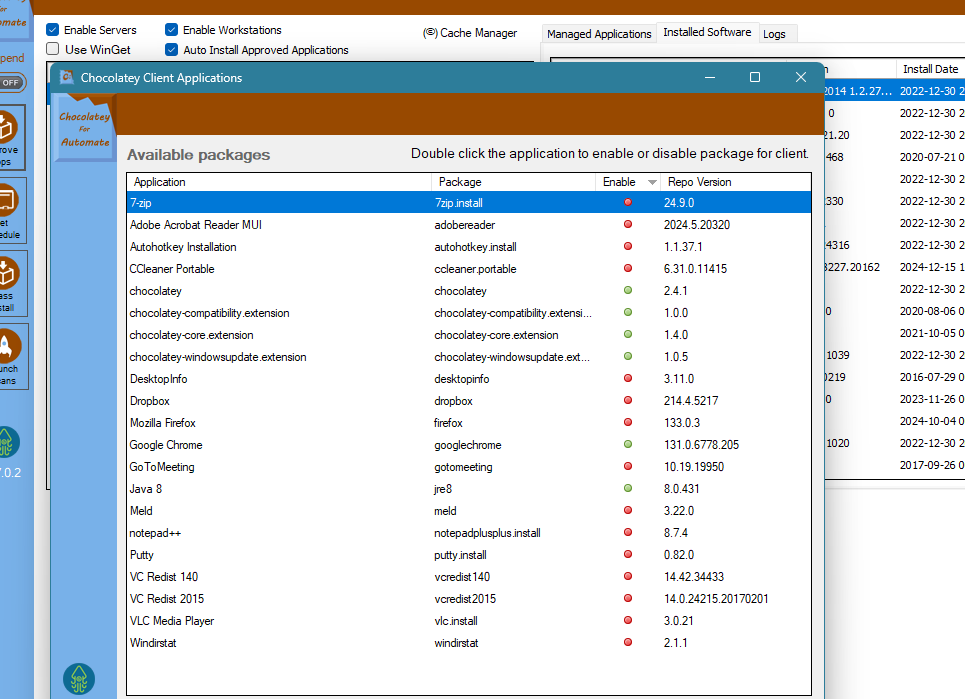Sort by the Repo Version column header
This screenshot has height=699, width=965.
pyautogui.click(x=700, y=182)
